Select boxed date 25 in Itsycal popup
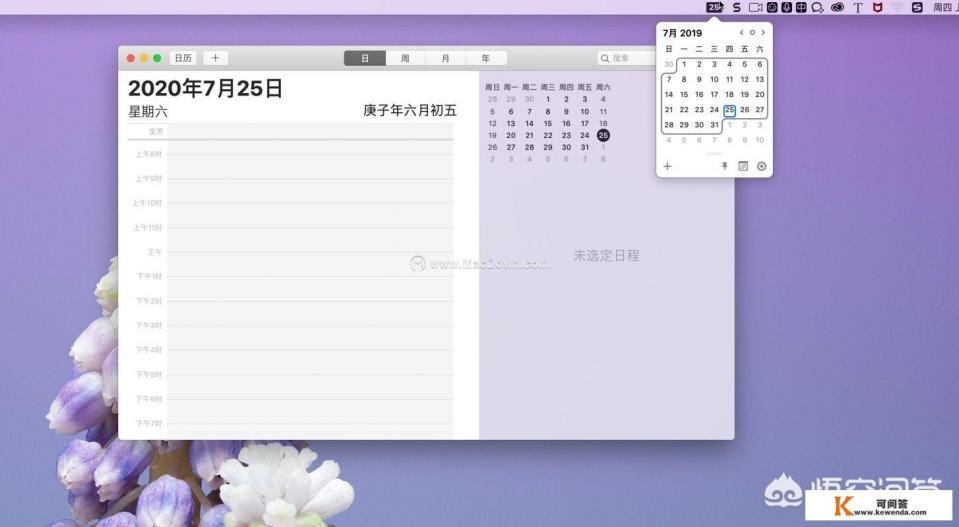This screenshot has height=527, width=959. click(729, 110)
